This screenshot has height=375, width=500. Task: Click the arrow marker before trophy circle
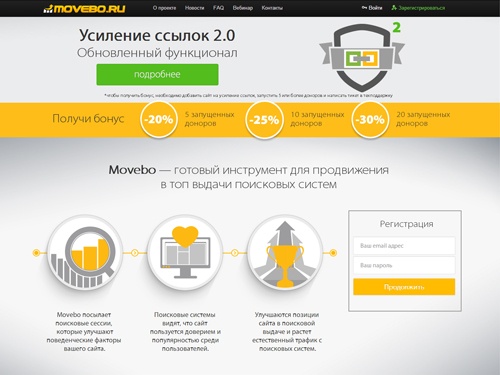pos(235,253)
